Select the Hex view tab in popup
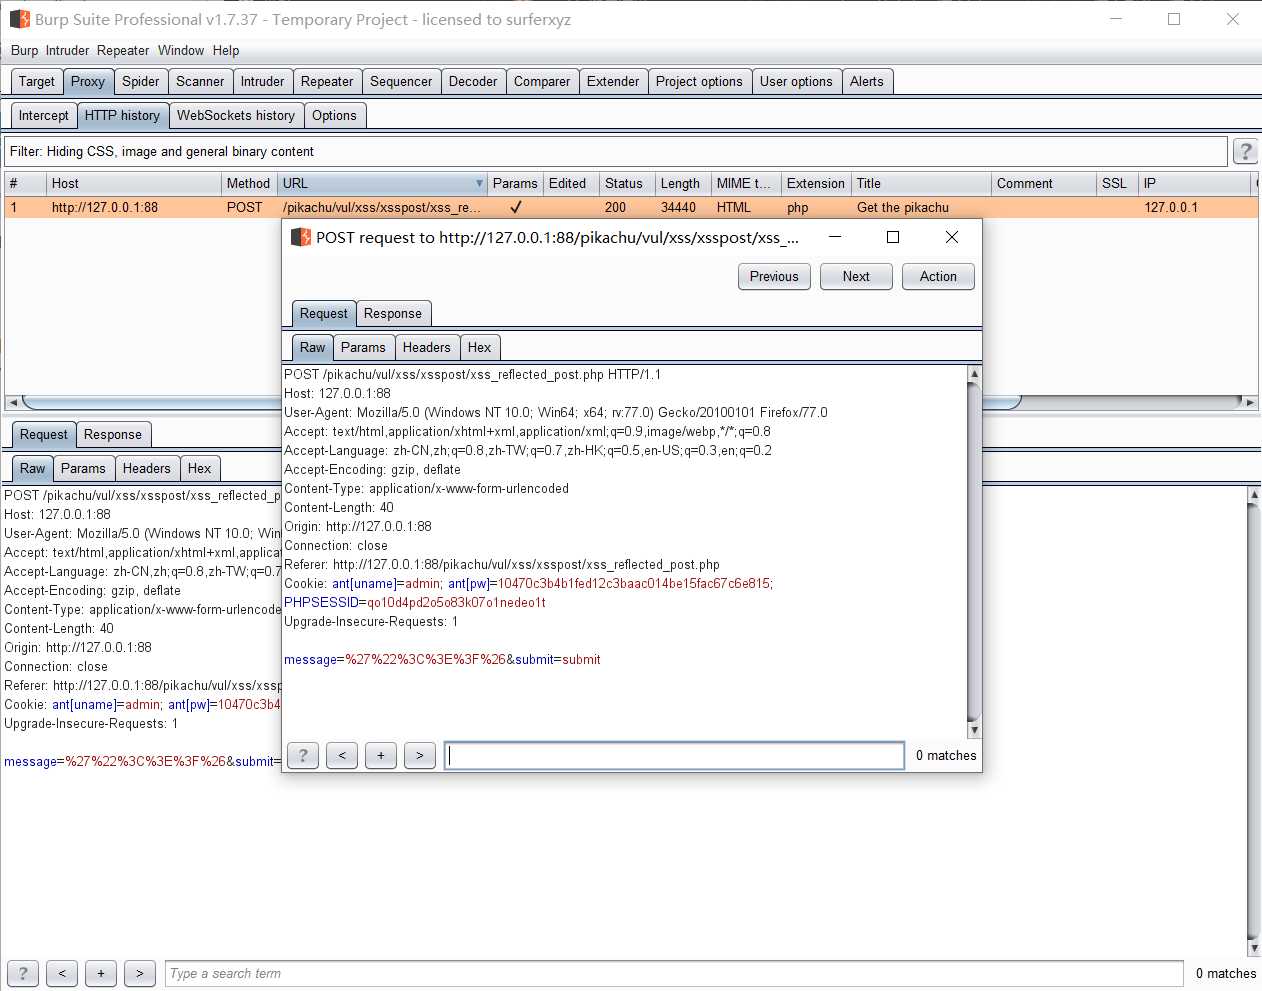Image resolution: width=1262 pixels, height=991 pixels. point(479,347)
